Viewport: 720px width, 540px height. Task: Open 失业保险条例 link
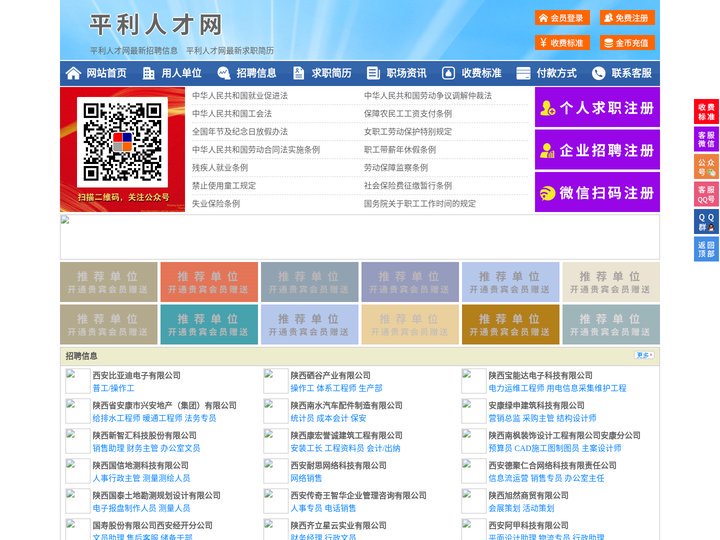click(216, 203)
